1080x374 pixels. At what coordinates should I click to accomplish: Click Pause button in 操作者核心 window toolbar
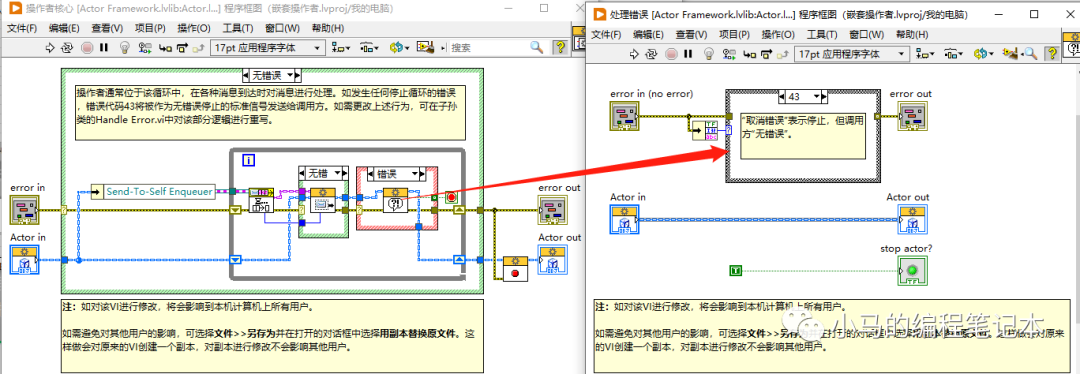[x=104, y=48]
